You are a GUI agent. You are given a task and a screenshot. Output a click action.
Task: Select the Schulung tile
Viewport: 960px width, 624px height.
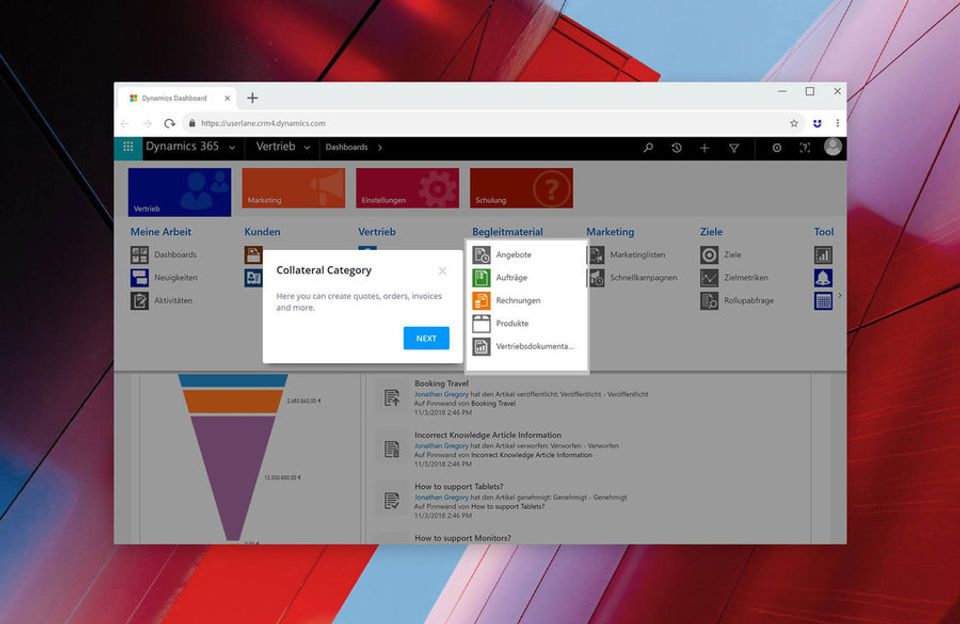(x=521, y=188)
